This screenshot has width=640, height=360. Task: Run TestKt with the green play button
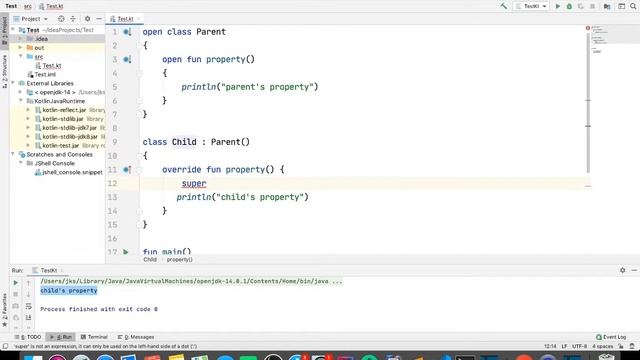click(x=558, y=6)
